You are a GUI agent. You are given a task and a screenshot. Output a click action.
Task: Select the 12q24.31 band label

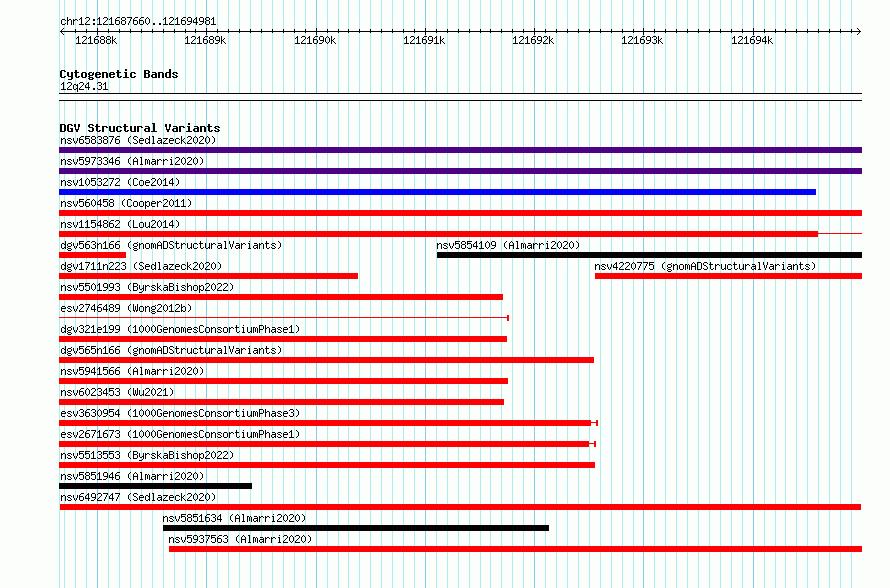84,86
